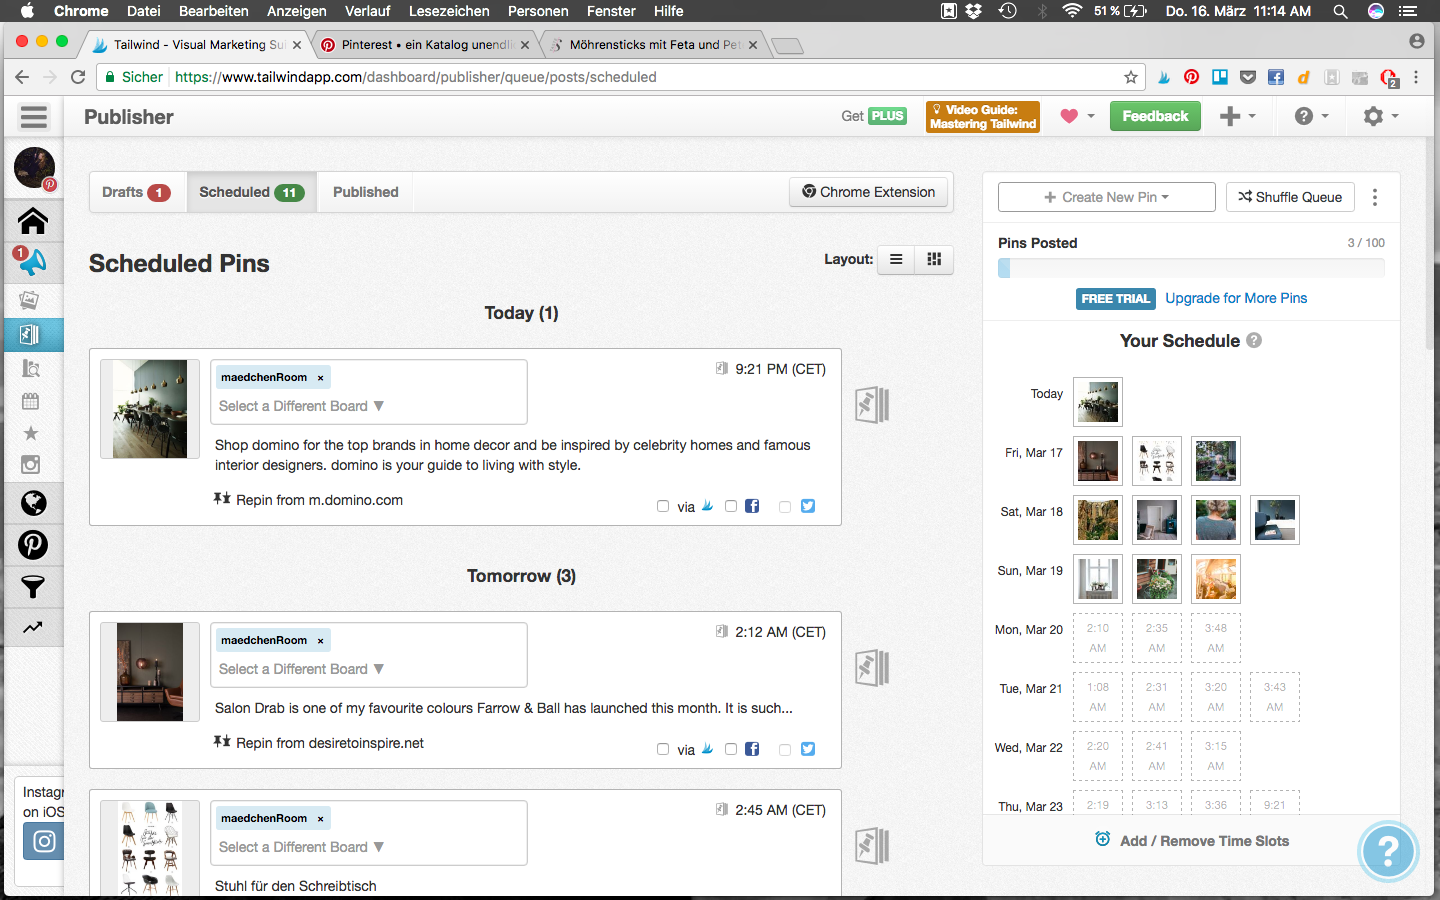1440x900 pixels.
Task: Expand the Create New Pin dropdown
Action: (1107, 197)
